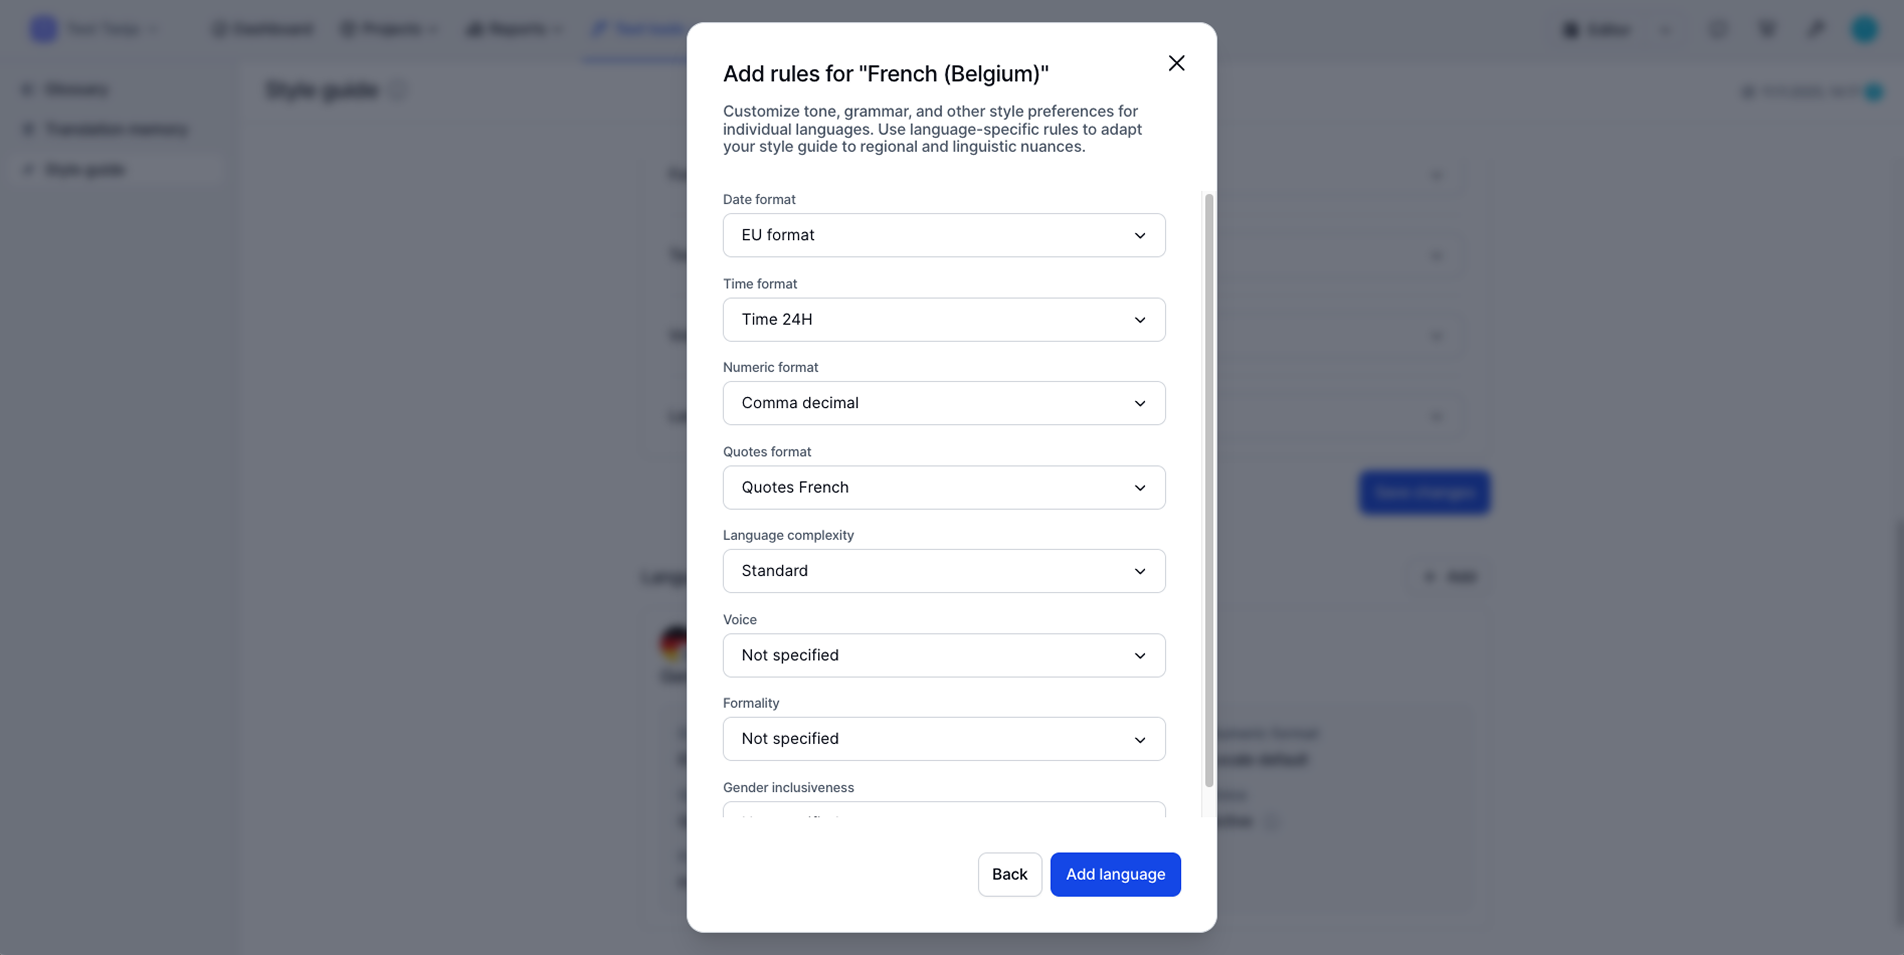Select Style guide in the sidebar

pos(85,170)
